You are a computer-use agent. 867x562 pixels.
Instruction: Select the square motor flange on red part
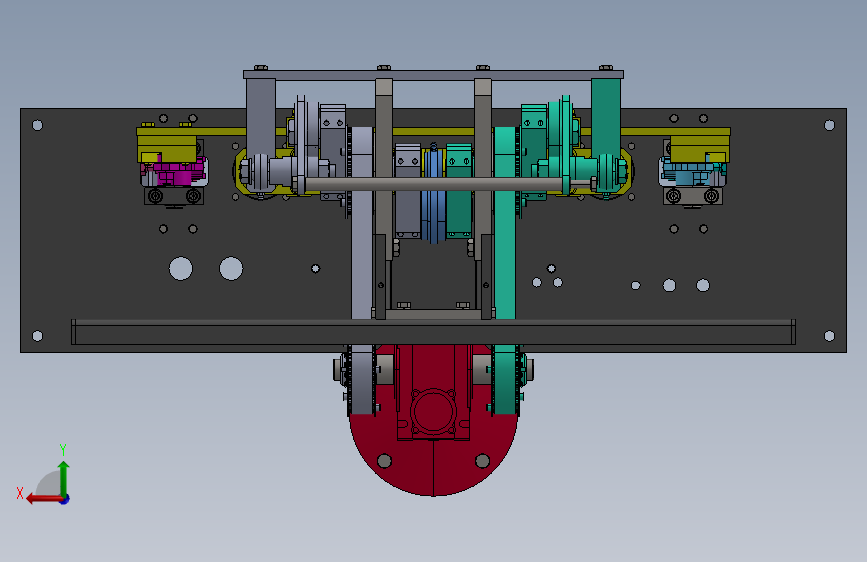tap(434, 412)
